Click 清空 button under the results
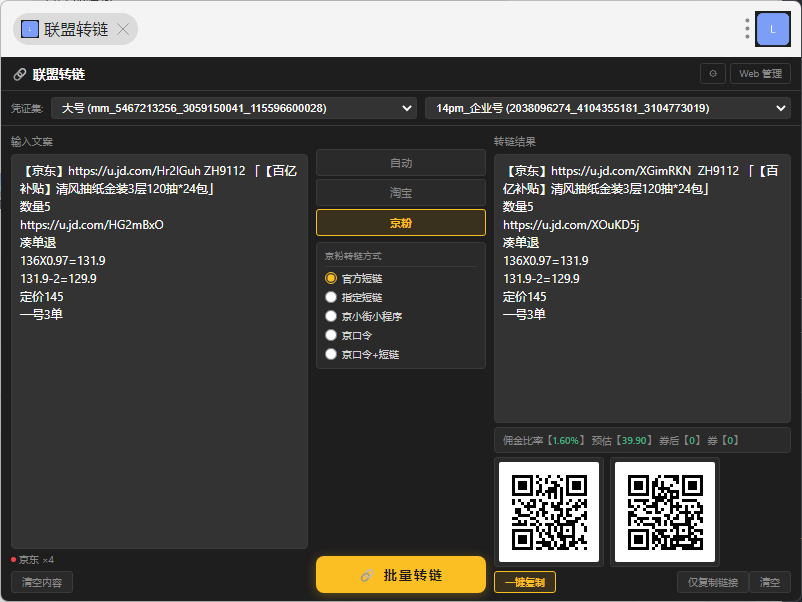802x602 pixels. pos(770,582)
